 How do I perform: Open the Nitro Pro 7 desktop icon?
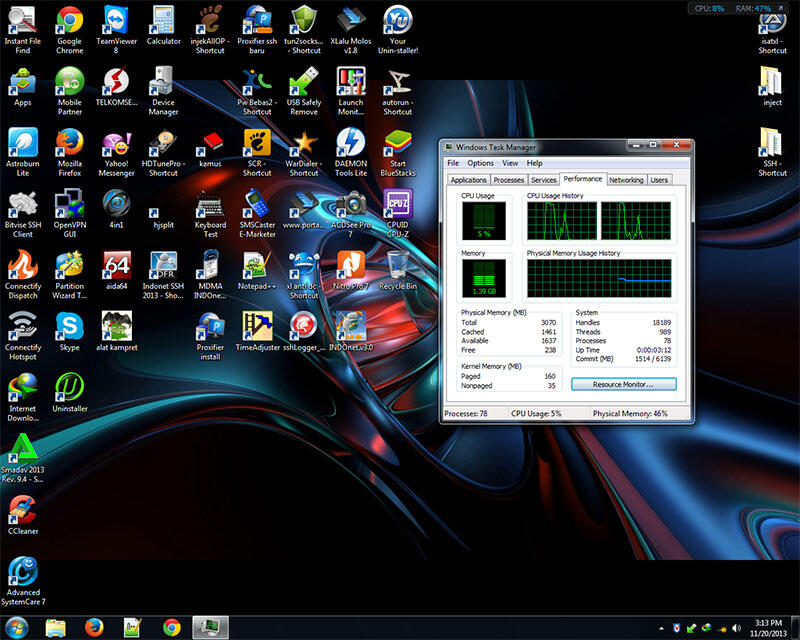(351, 270)
